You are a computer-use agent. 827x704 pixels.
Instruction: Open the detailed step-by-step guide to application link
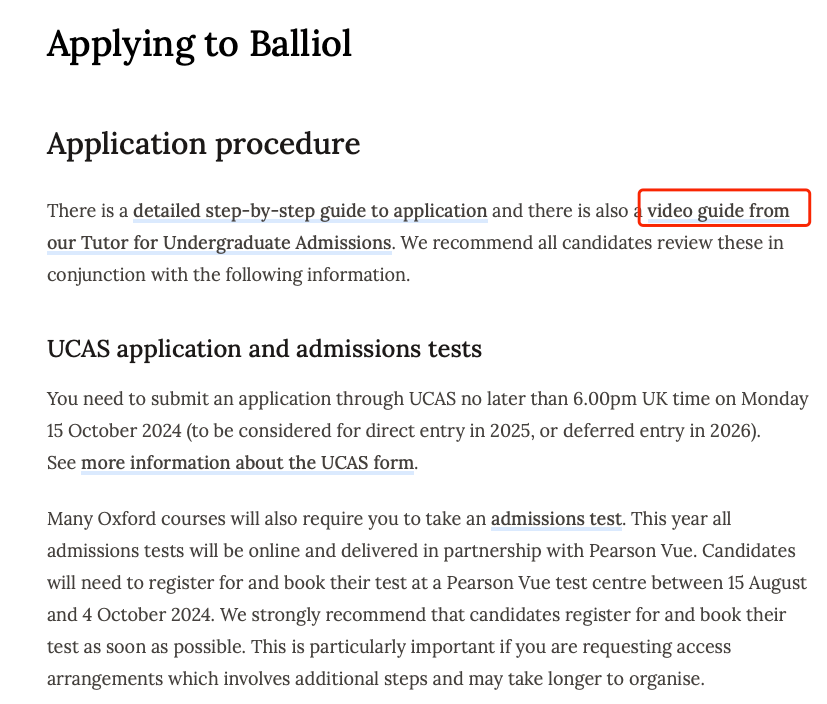[x=310, y=211]
